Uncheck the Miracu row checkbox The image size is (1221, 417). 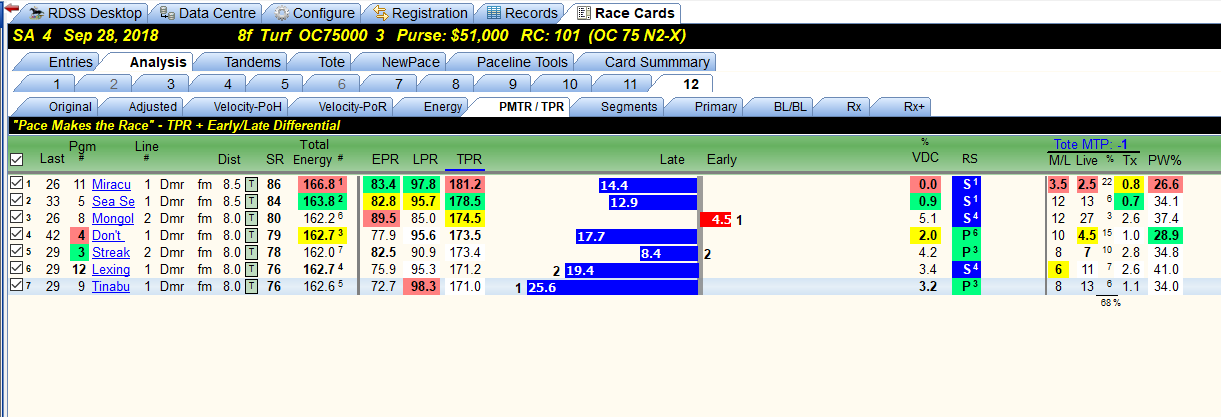[16, 185]
